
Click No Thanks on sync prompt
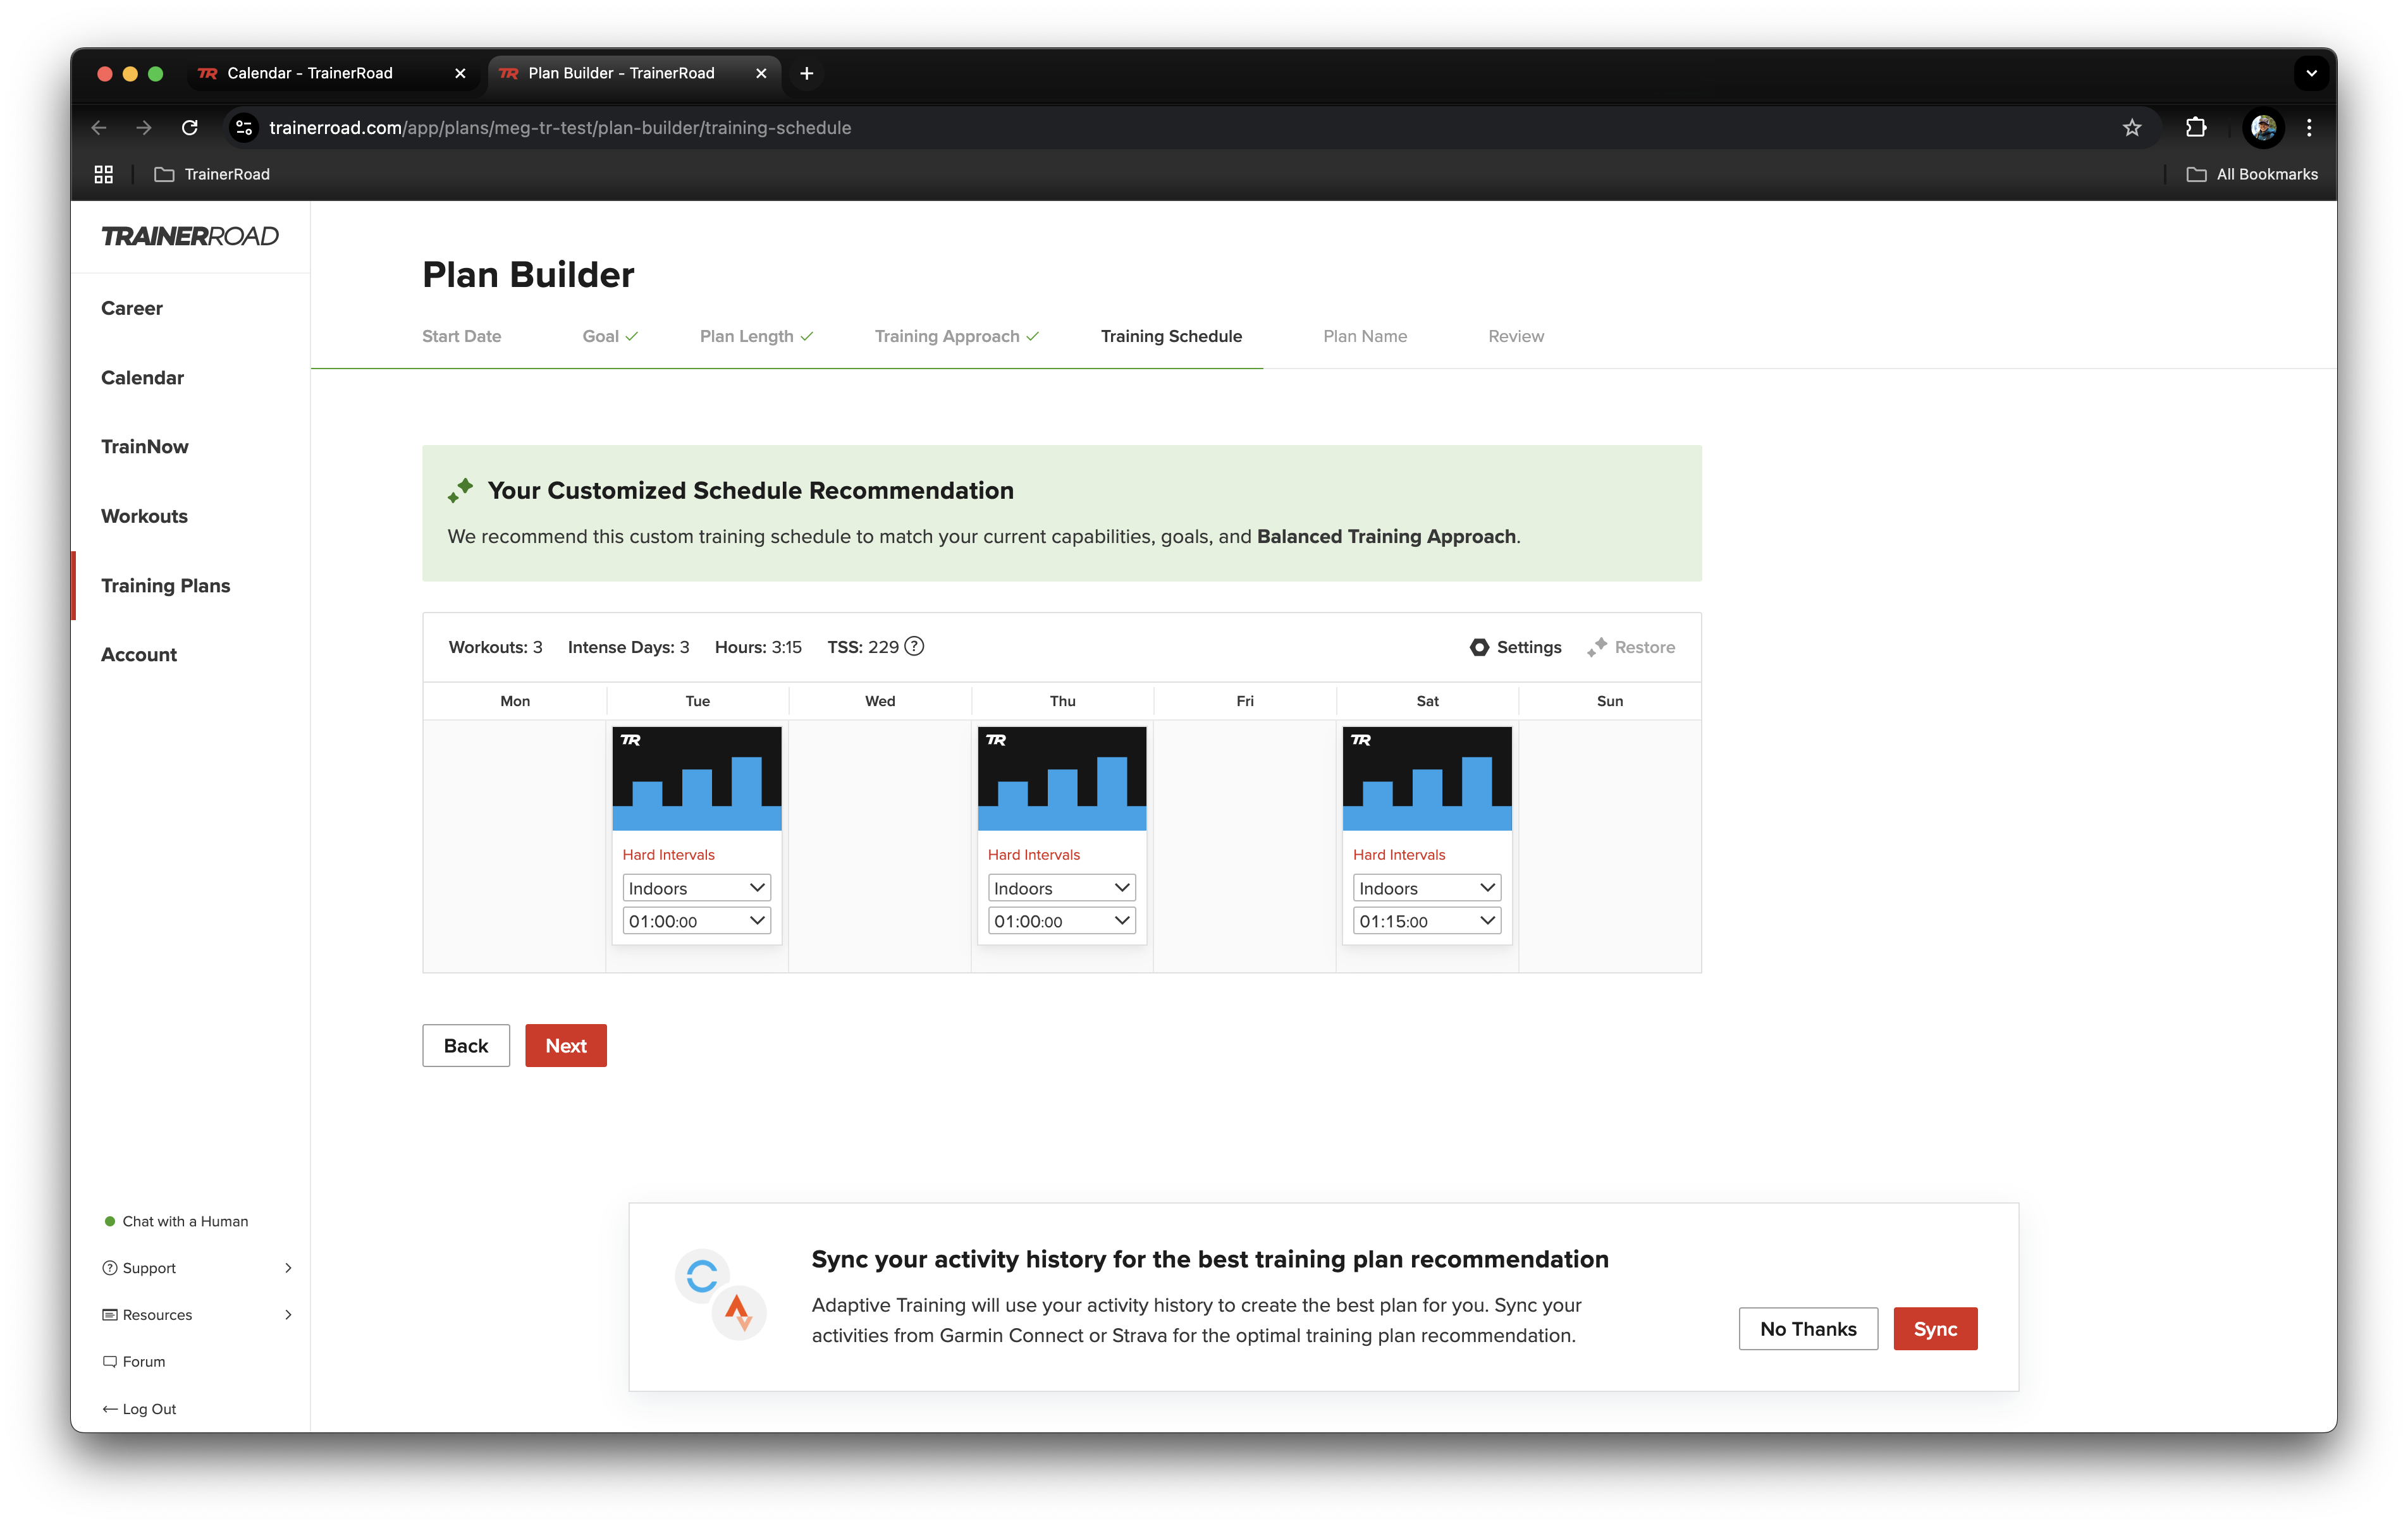pyautogui.click(x=1808, y=1329)
